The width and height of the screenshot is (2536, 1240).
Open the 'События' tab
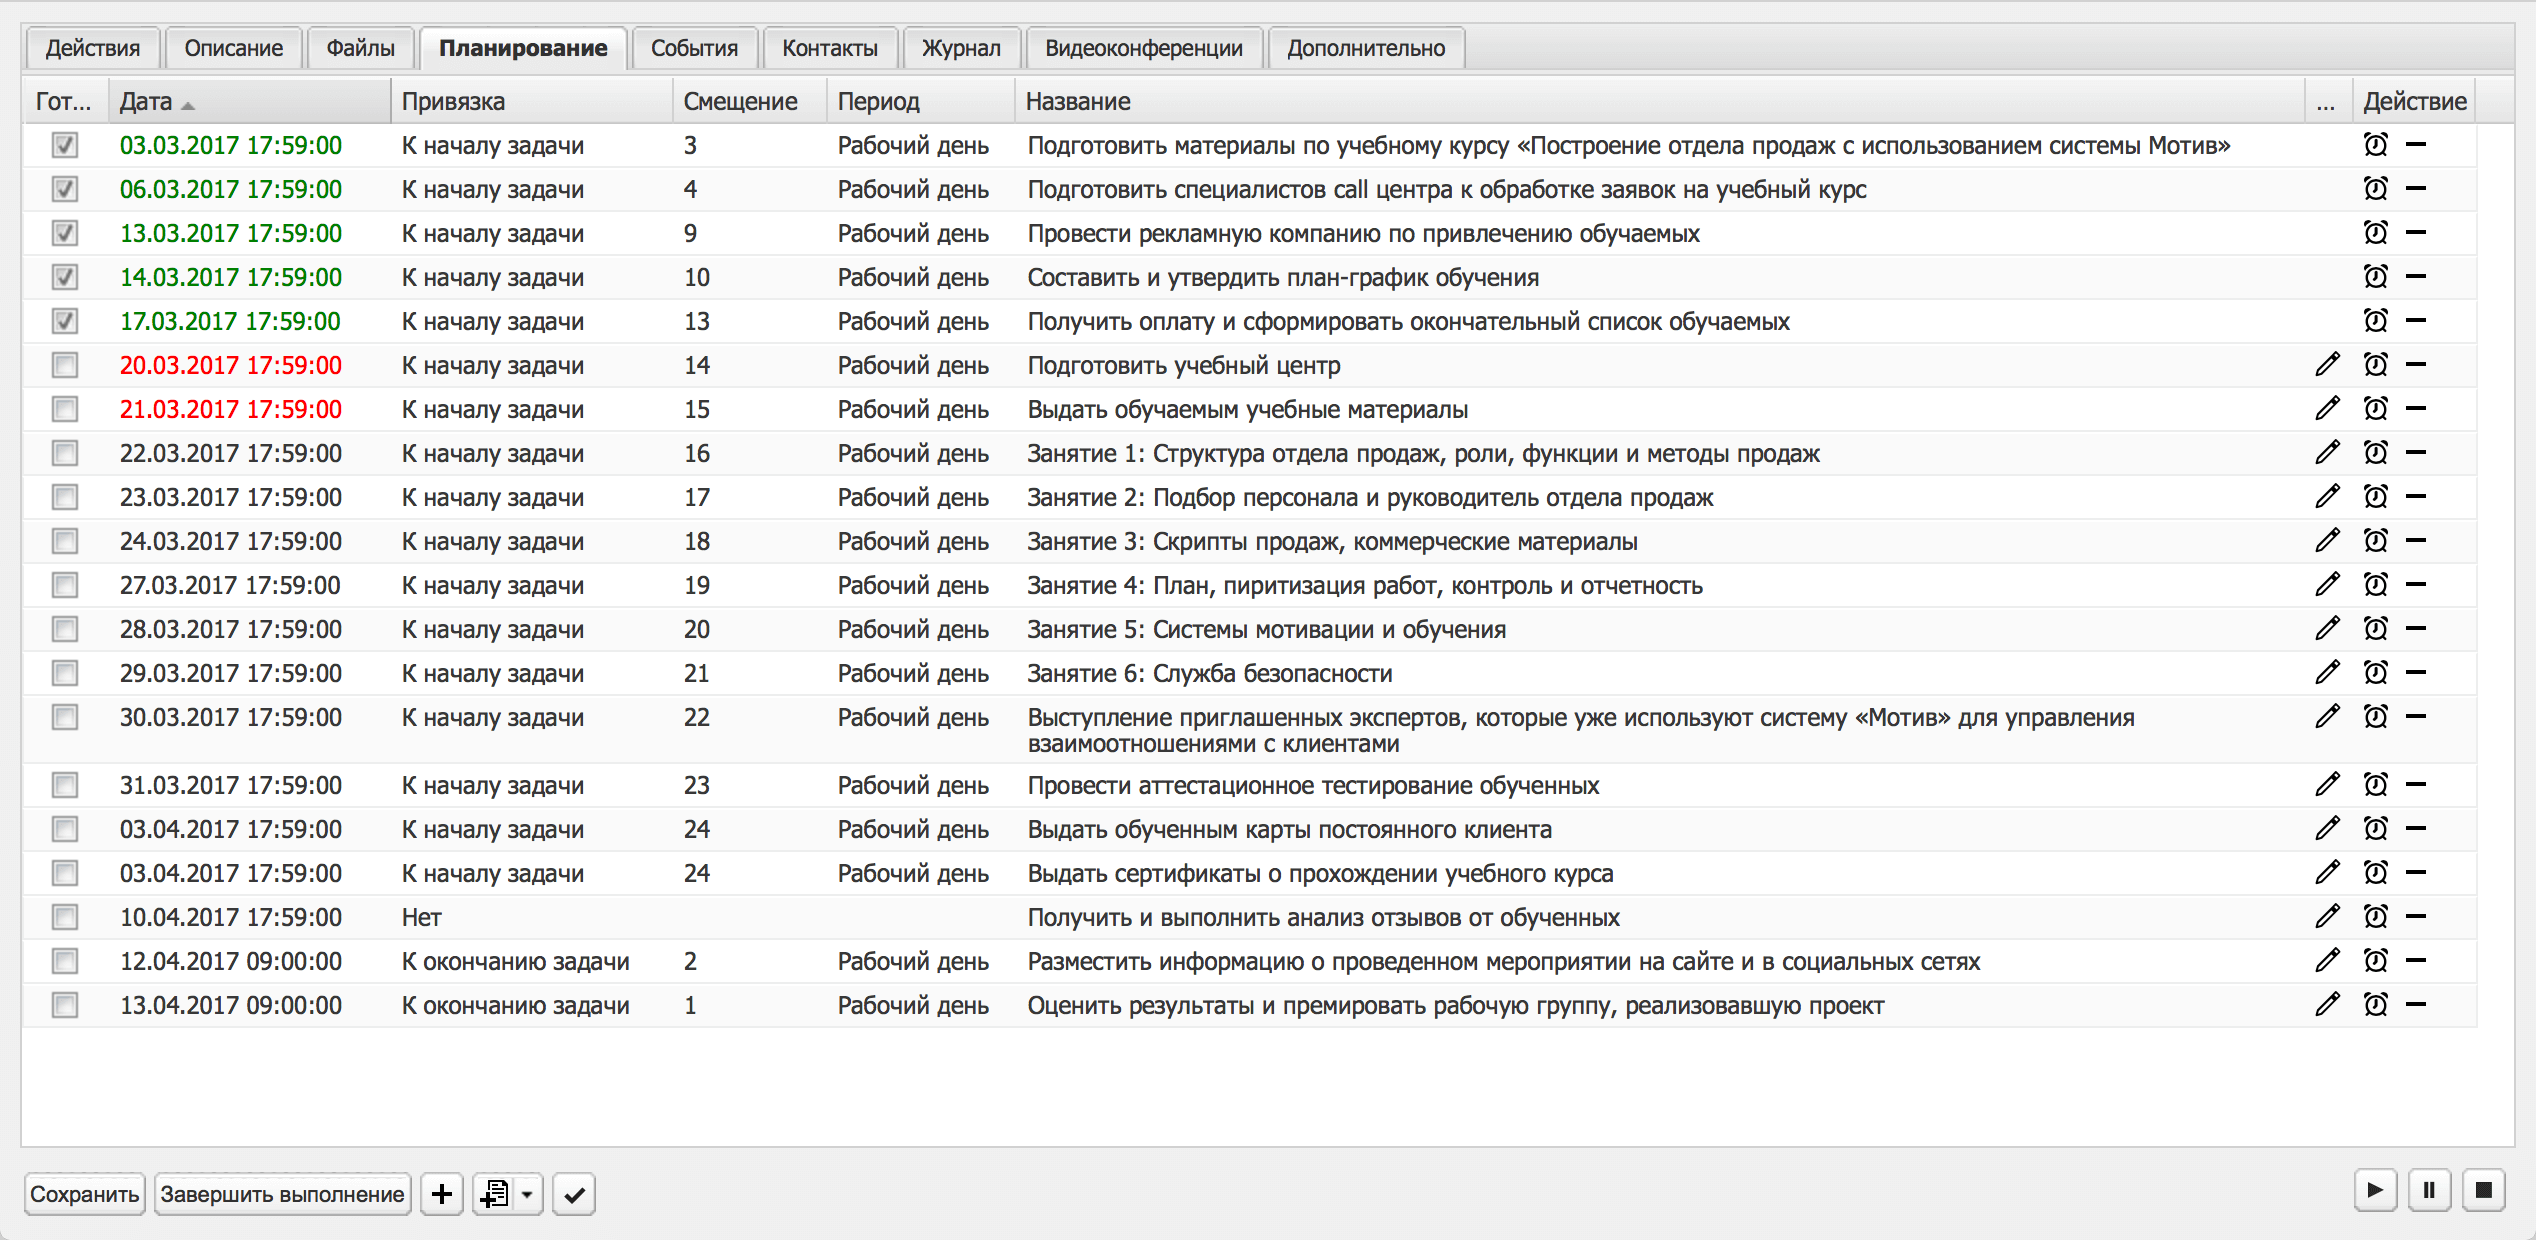point(694,48)
